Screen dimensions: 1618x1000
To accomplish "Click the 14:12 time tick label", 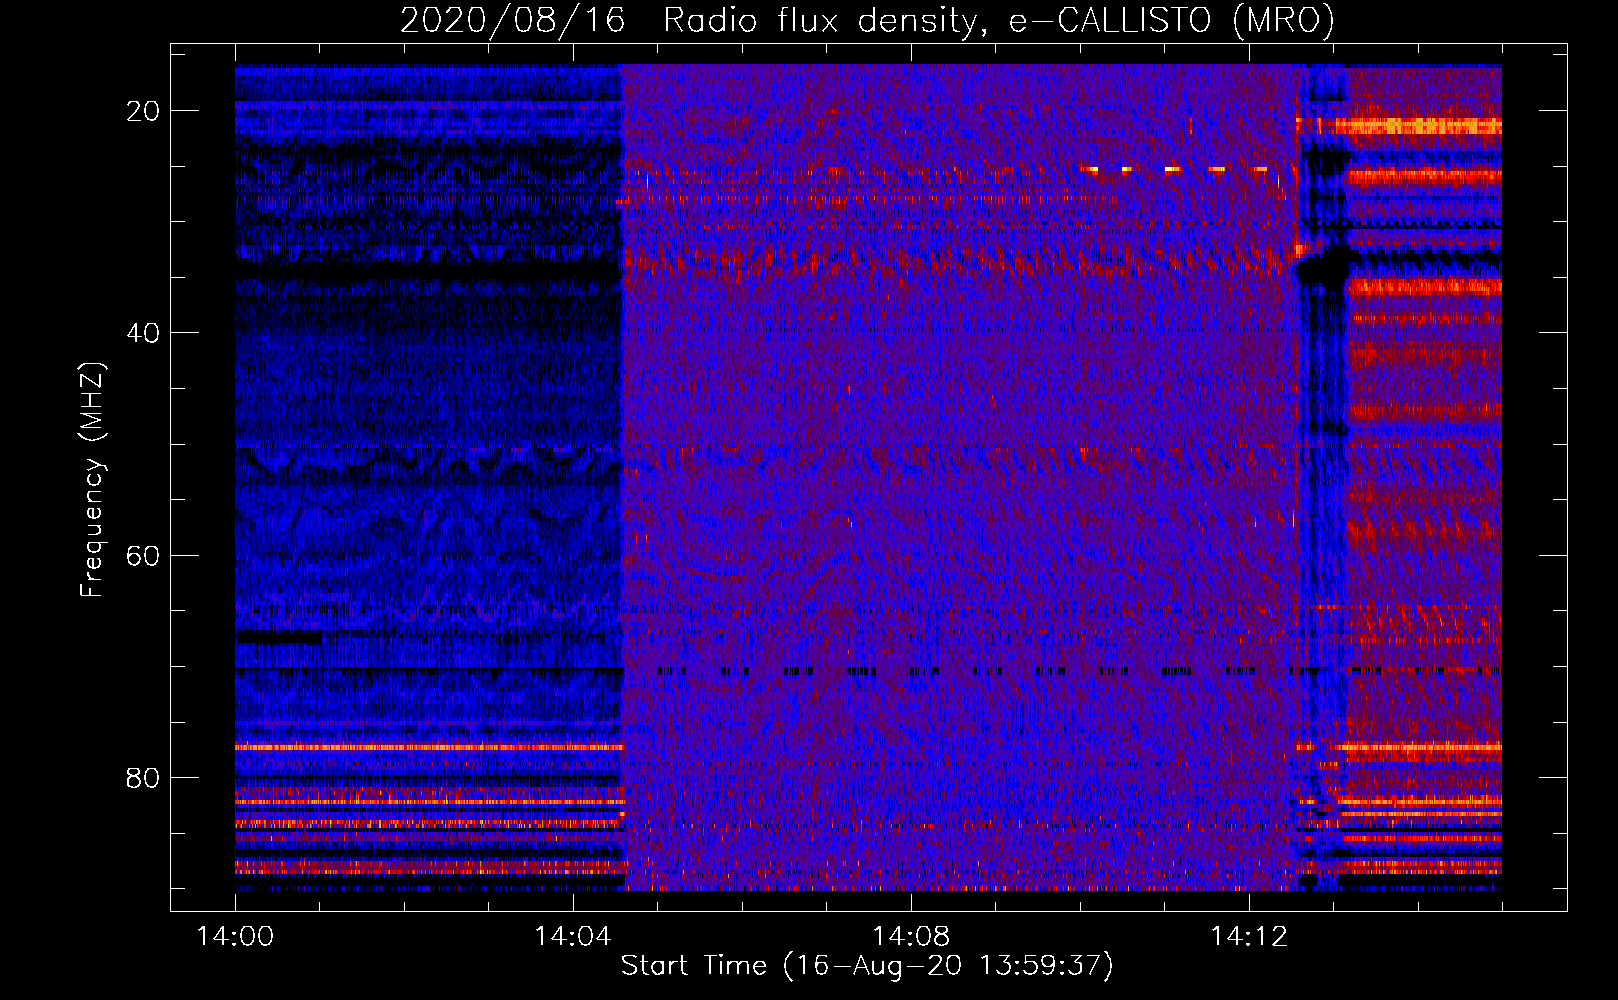I will pyautogui.click(x=1248, y=937).
